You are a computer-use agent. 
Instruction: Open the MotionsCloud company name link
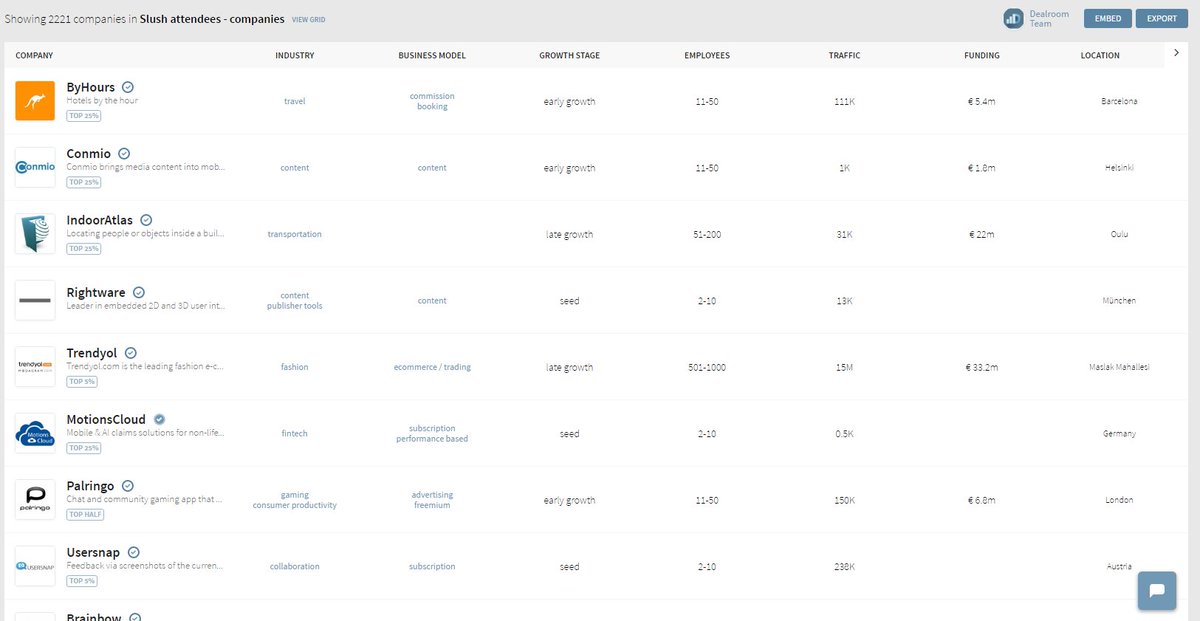click(x=106, y=419)
